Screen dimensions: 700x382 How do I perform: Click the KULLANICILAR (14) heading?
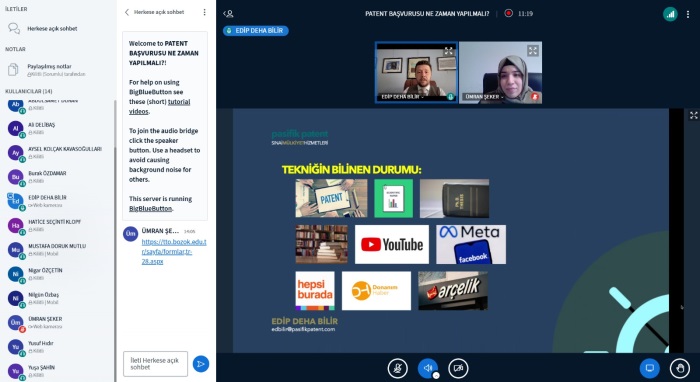tap(29, 91)
